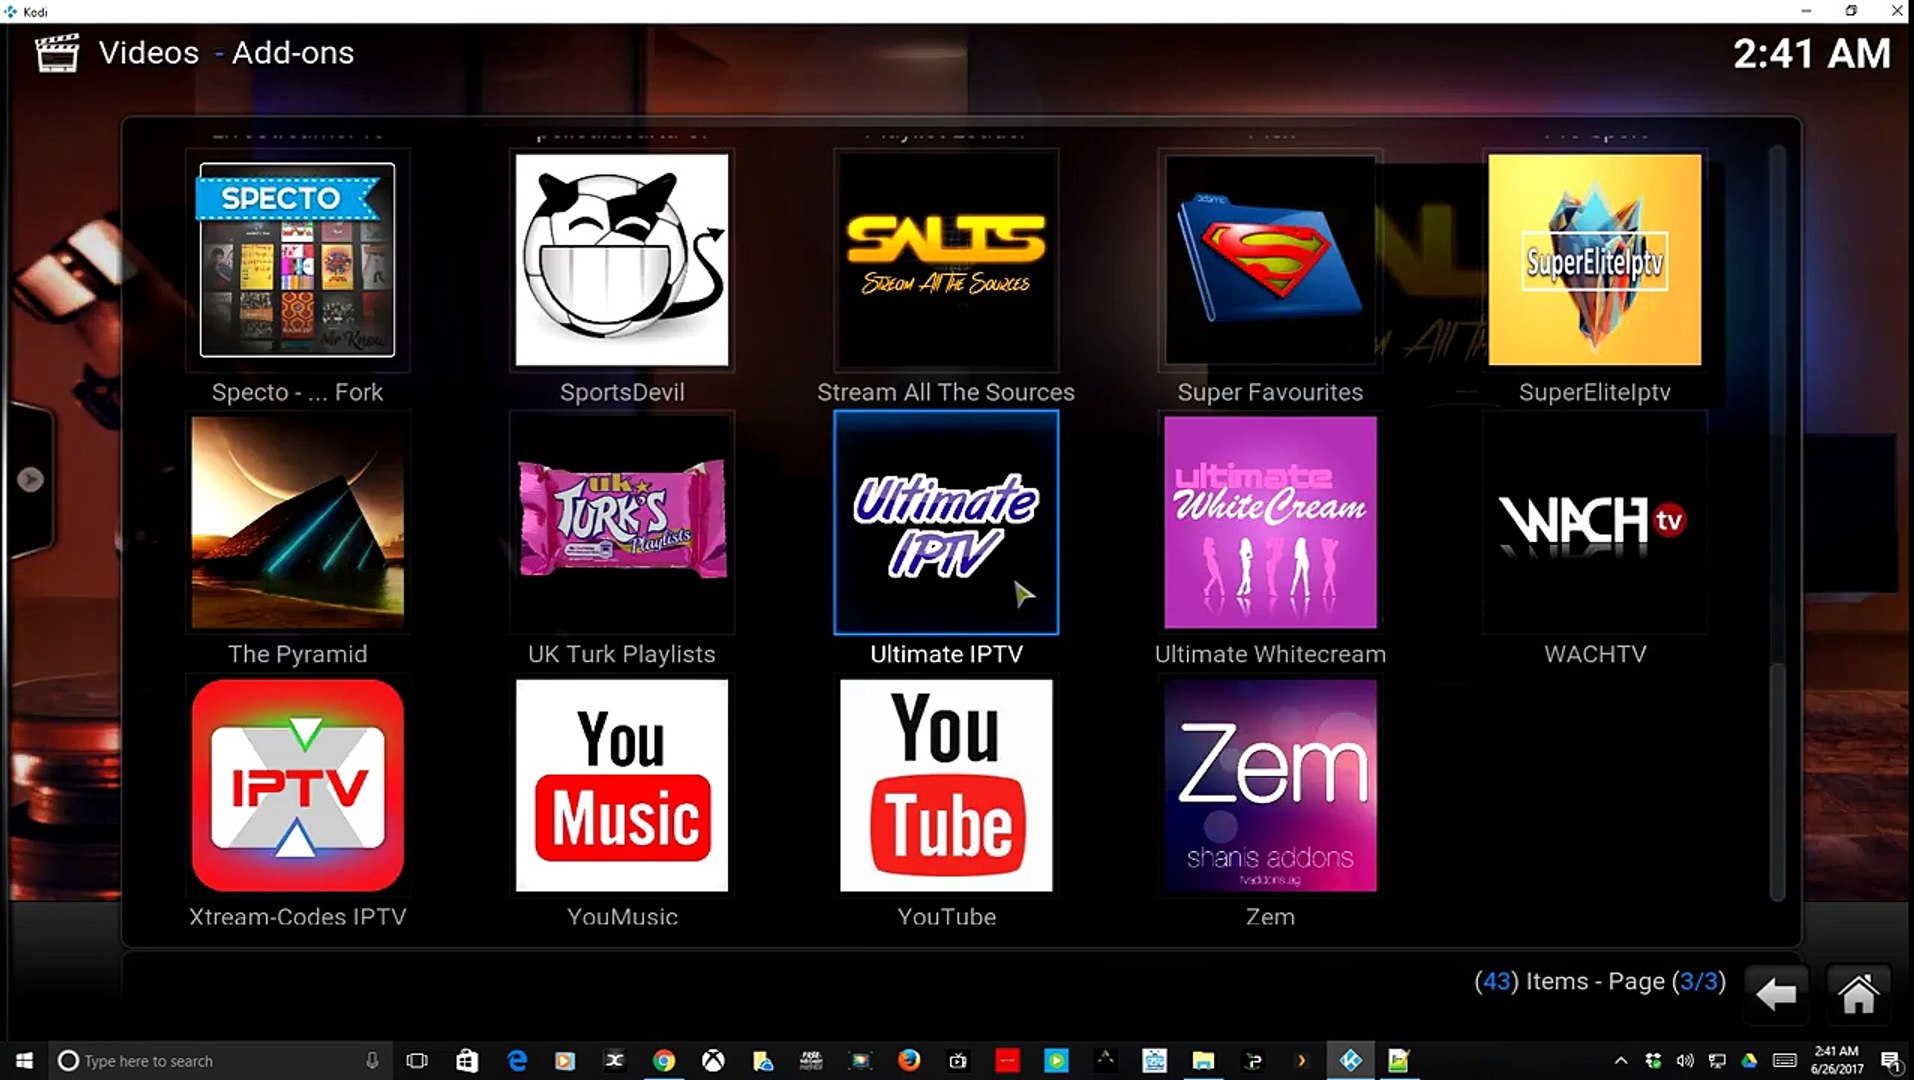
Task: Switch to Kodi taskbar icon
Action: tap(1350, 1061)
